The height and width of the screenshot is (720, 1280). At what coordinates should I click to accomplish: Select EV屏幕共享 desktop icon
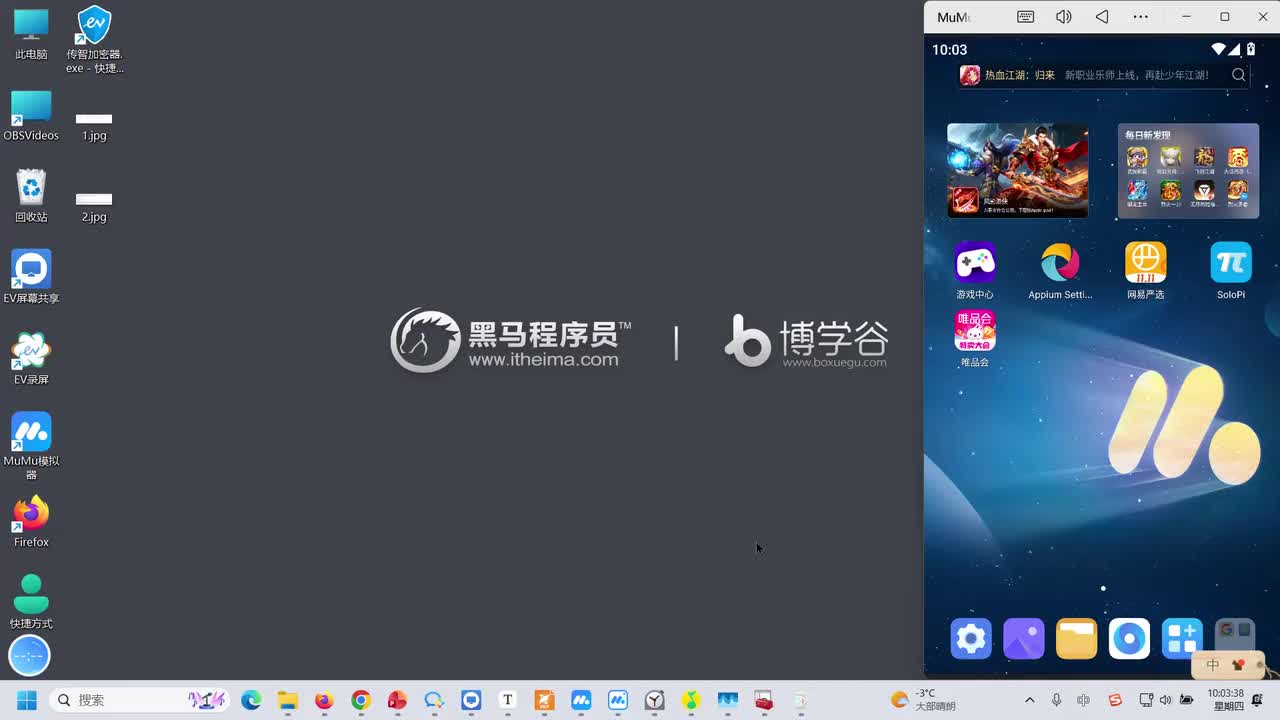31,277
